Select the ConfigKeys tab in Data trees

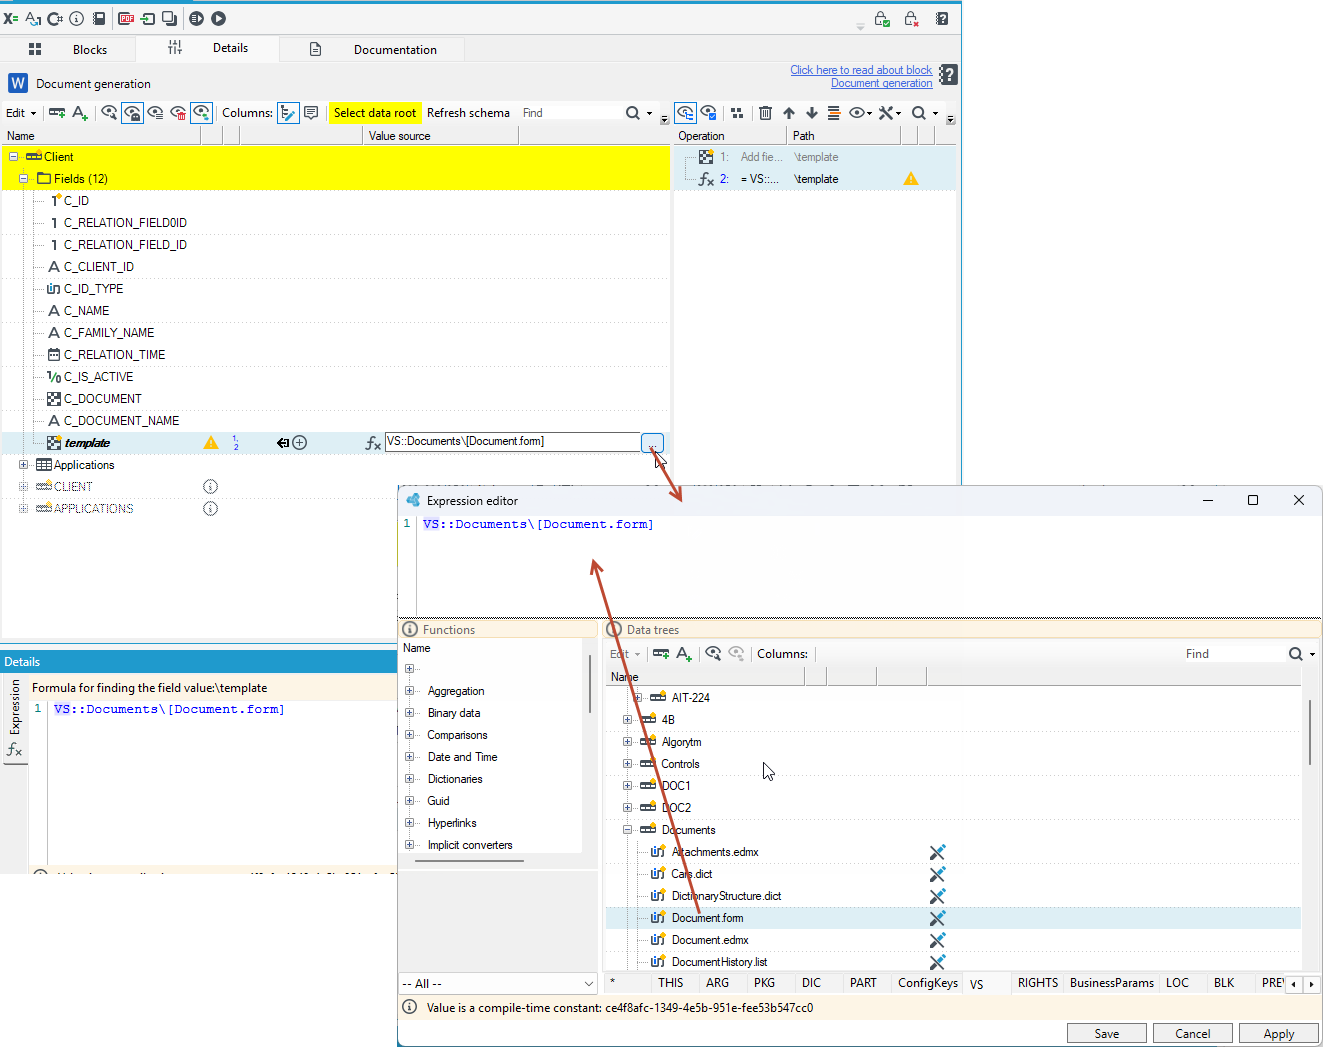coord(927,983)
